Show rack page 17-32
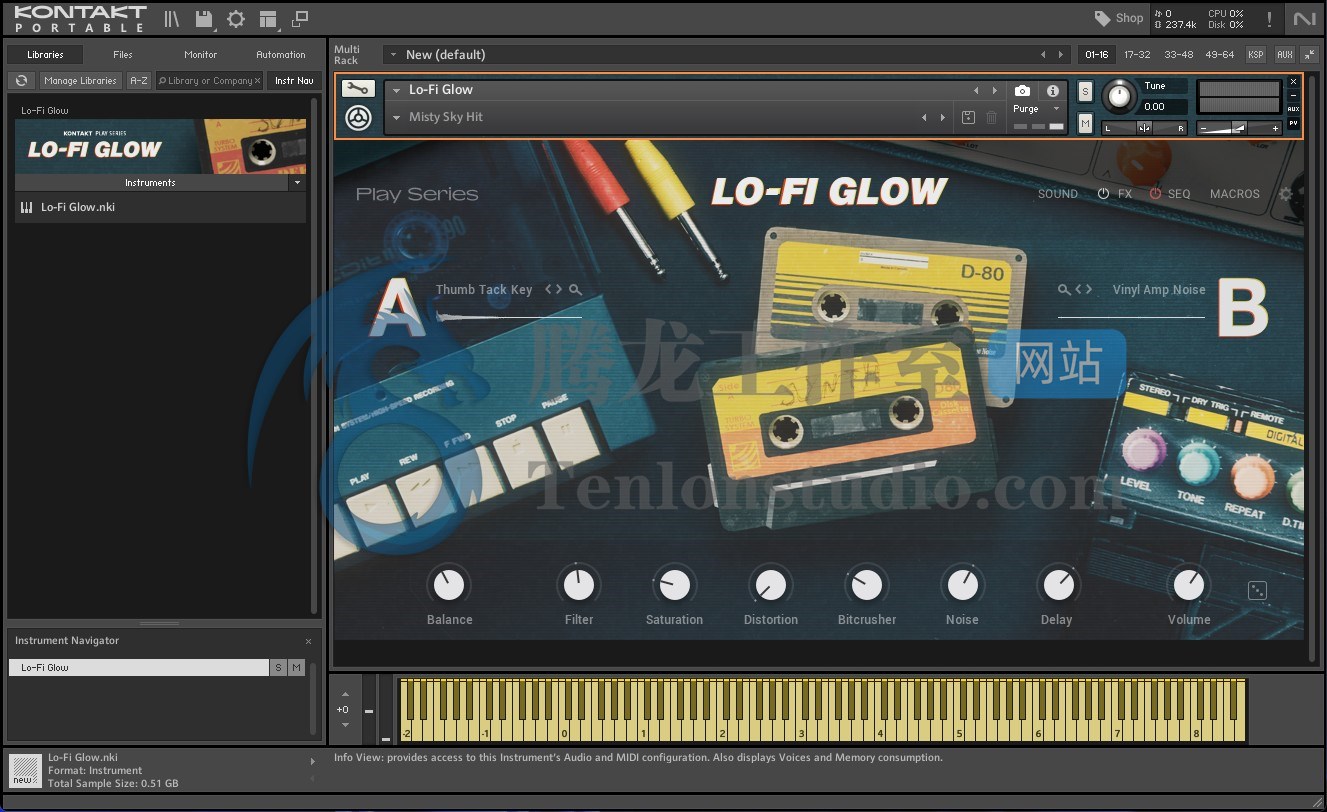This screenshot has width=1327, height=812. point(1137,55)
